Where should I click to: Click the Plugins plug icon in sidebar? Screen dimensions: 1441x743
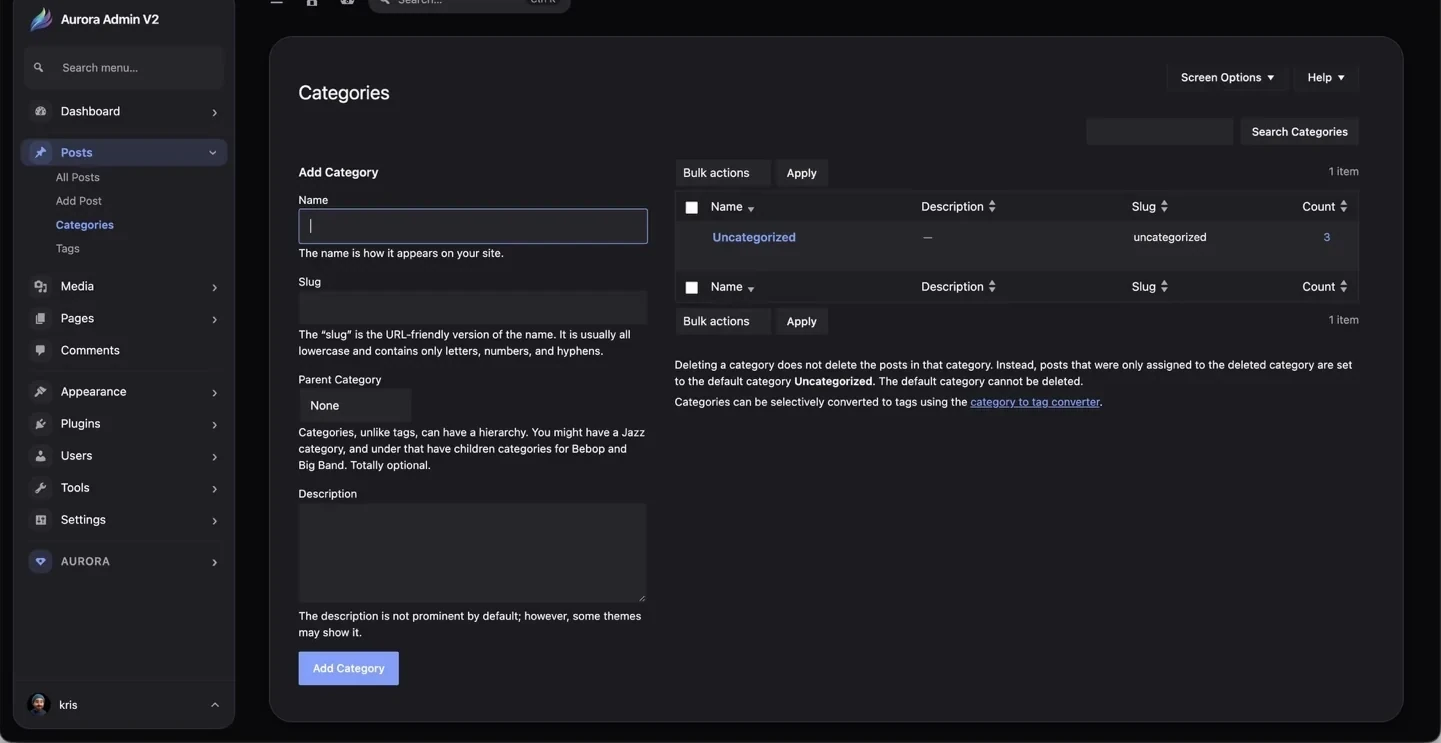(41, 423)
